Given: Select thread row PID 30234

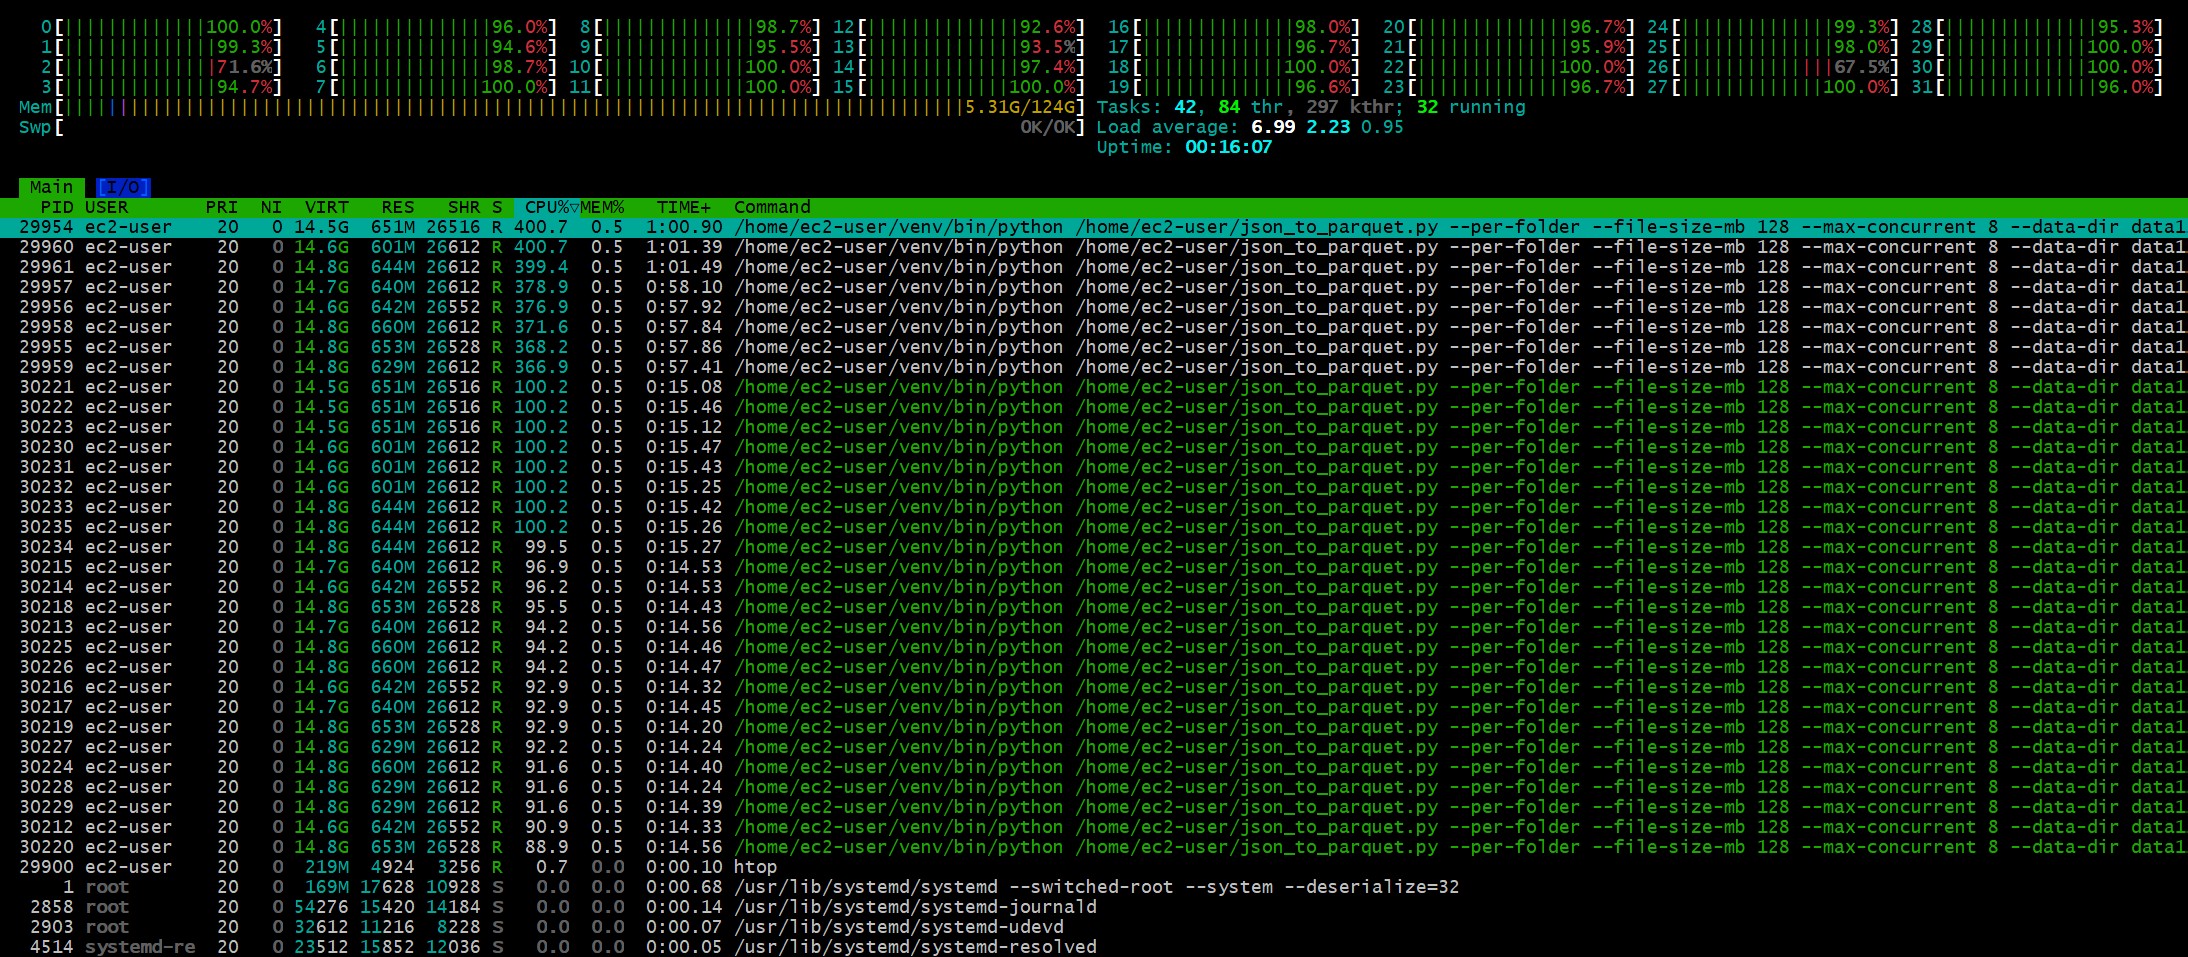Looking at the screenshot, I should tap(1094, 547).
